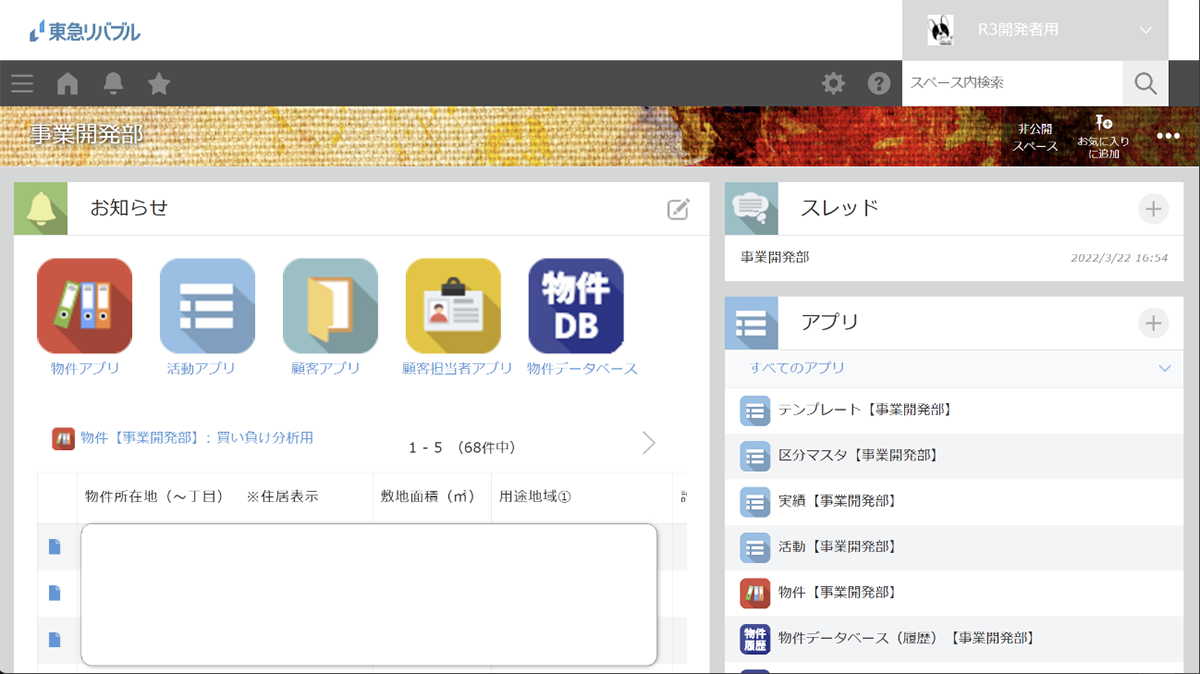Add a new thread with the plus button
1200x674 pixels.
pos(1153,209)
